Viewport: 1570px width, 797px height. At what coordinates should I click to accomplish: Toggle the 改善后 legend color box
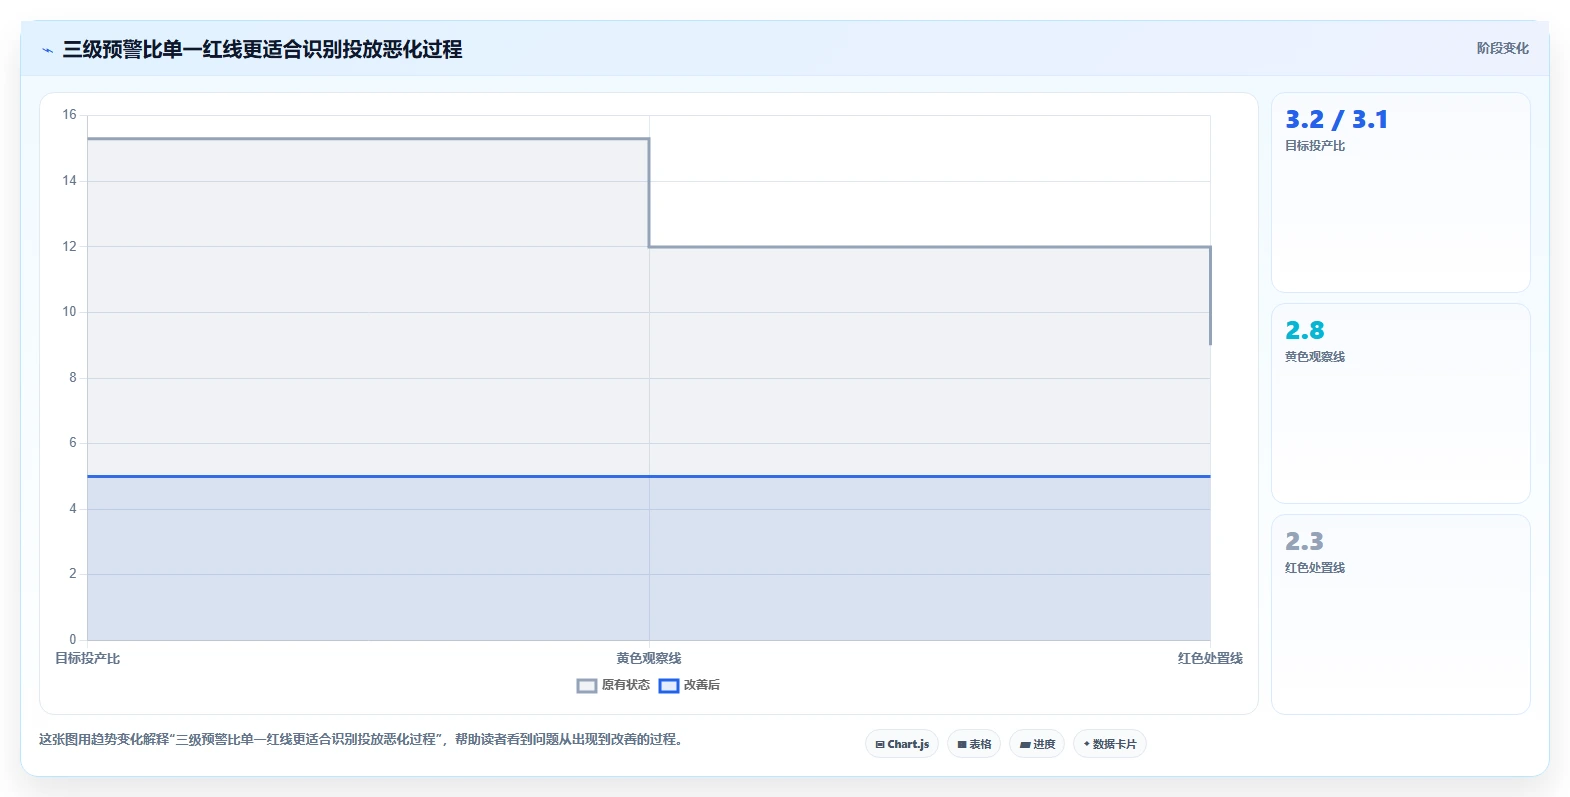coord(669,686)
